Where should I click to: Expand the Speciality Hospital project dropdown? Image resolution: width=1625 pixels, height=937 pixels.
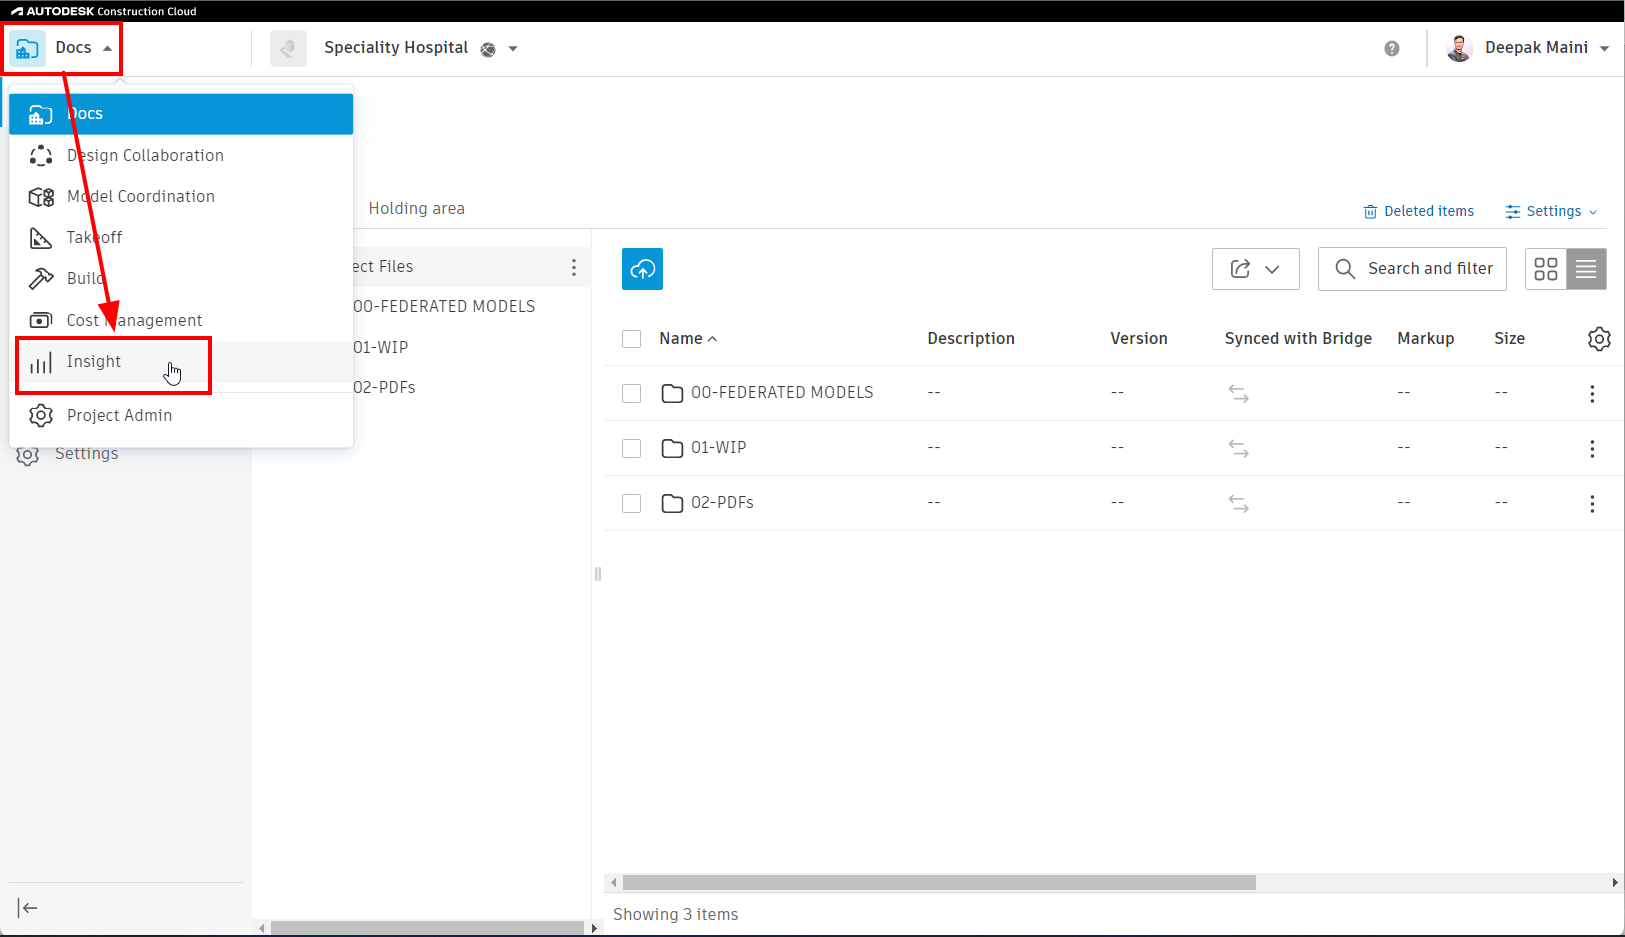click(513, 49)
